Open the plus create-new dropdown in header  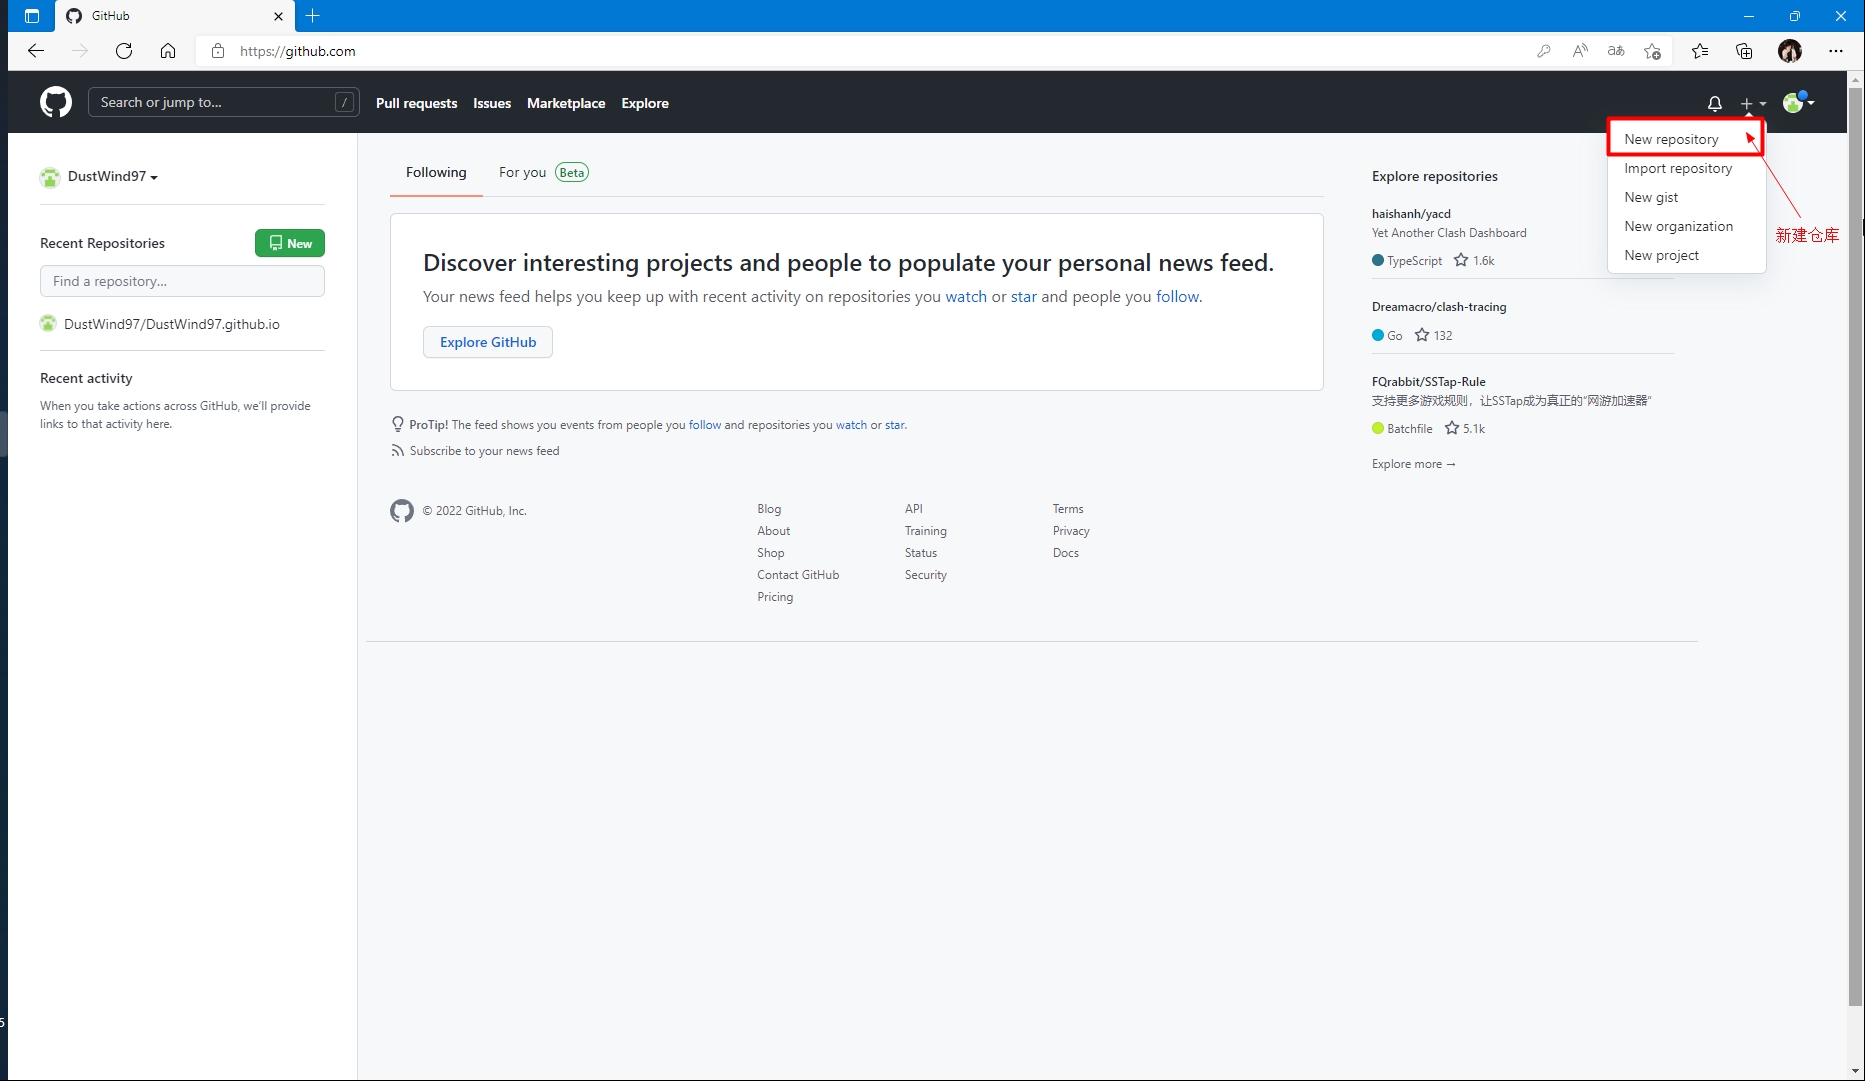[1753, 103]
